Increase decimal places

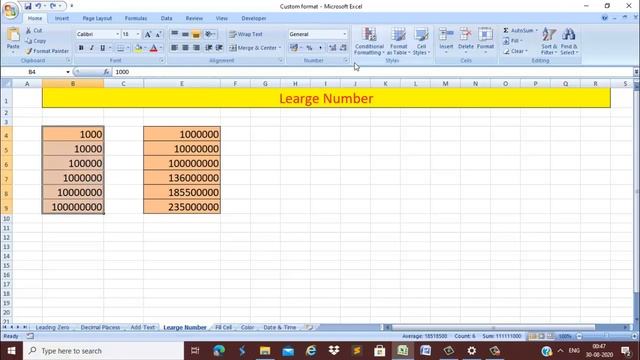(333, 48)
